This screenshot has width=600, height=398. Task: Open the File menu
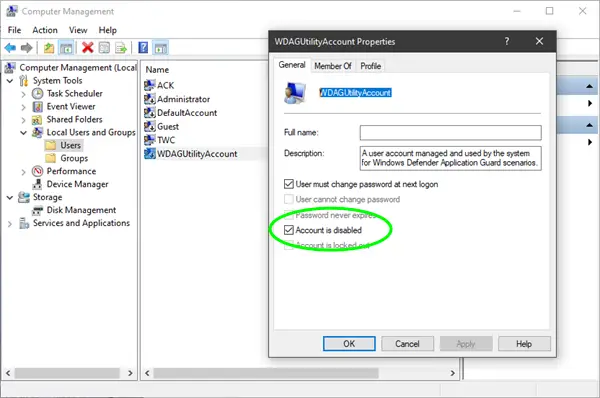coord(15,30)
